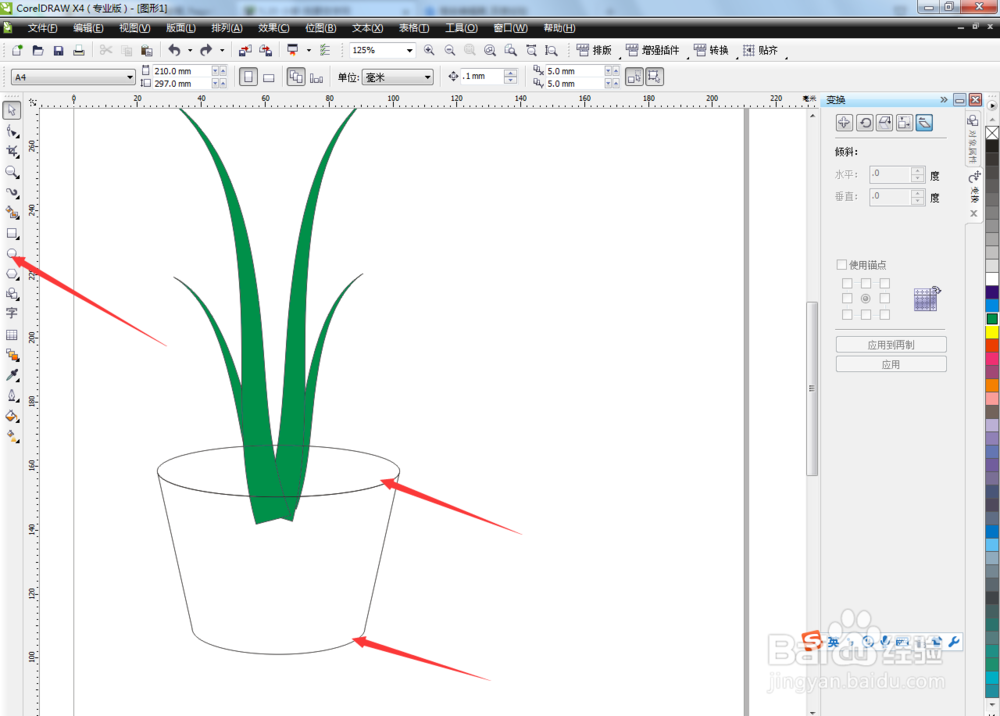The width and height of the screenshot is (1000, 716).
Task: Open the 排列(A) menu
Action: point(227,28)
